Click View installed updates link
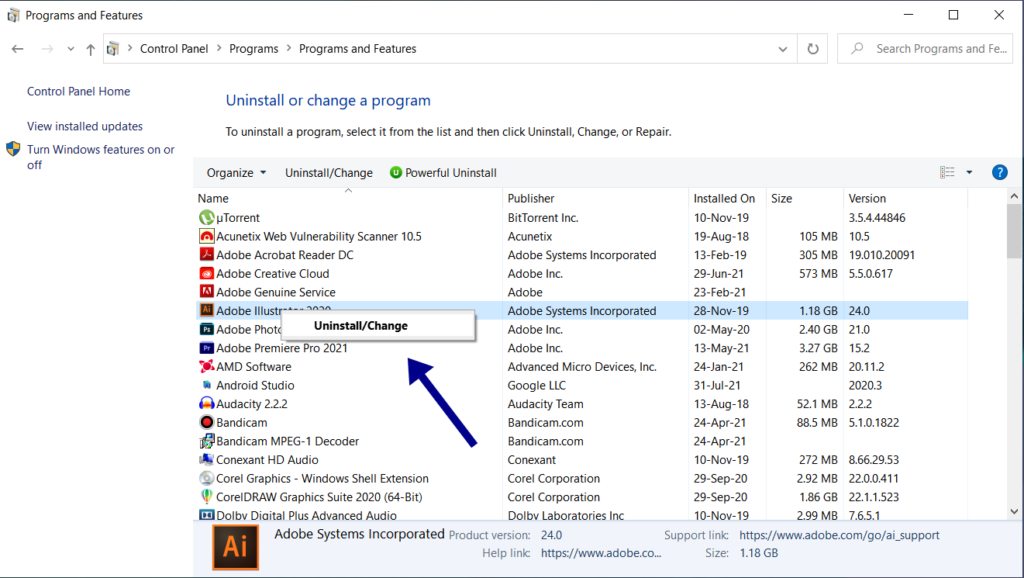 point(85,126)
